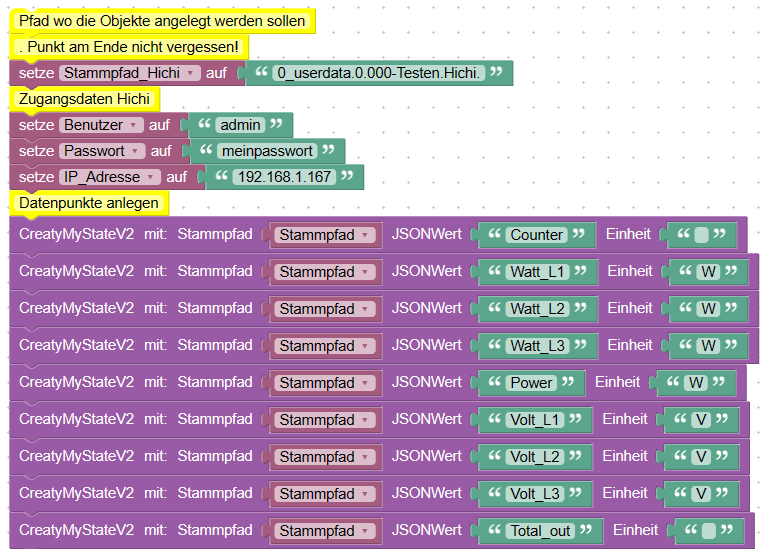Select the 'Datenpunkte anlegen' comment block
This screenshot has height=549, width=761.
(89, 203)
